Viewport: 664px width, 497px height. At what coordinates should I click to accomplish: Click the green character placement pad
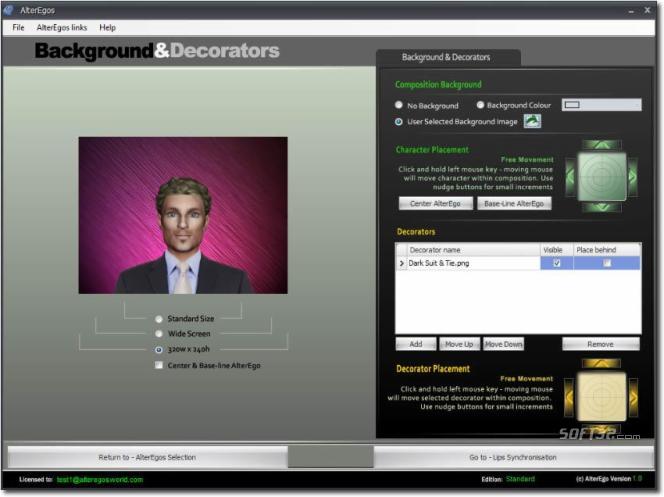601,176
